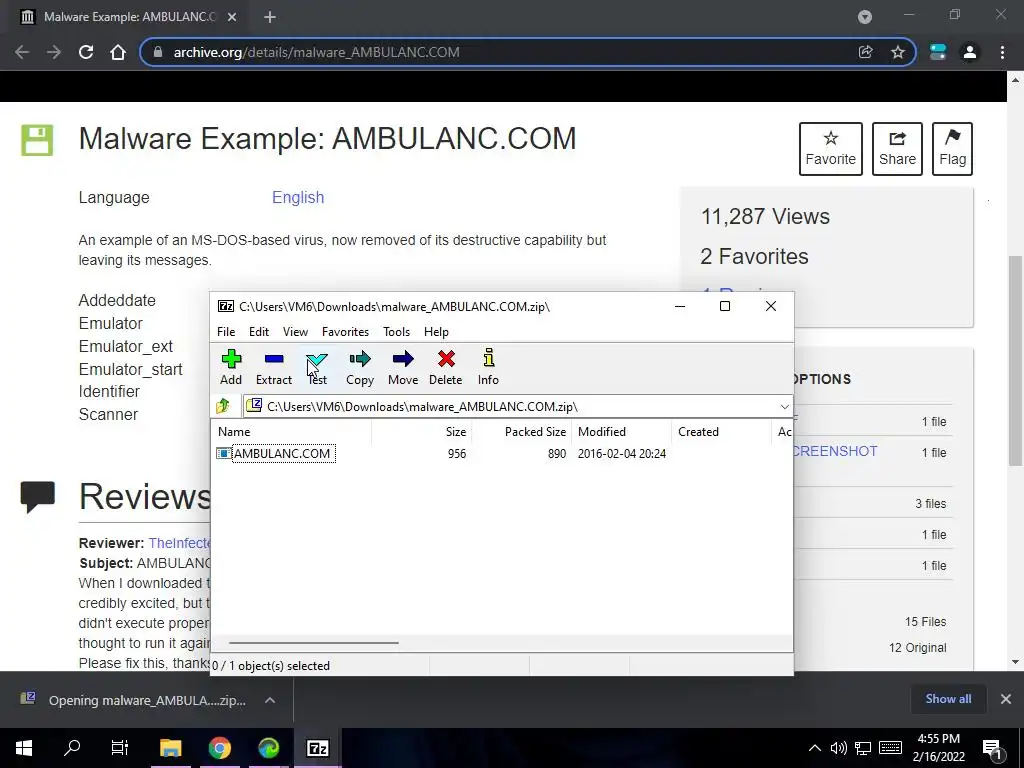
Task: Expand the 7-Zip path dropdown
Action: (784, 406)
